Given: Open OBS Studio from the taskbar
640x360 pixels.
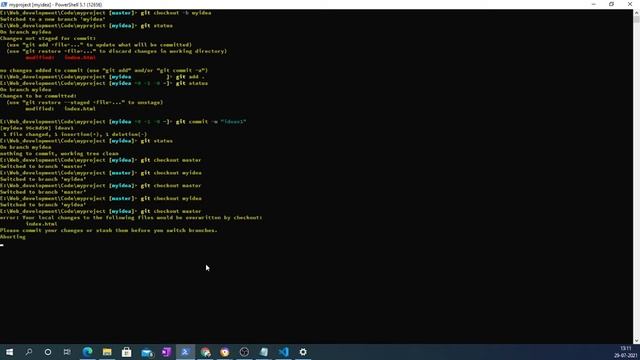Looking at the screenshot, I should tap(244, 352).
